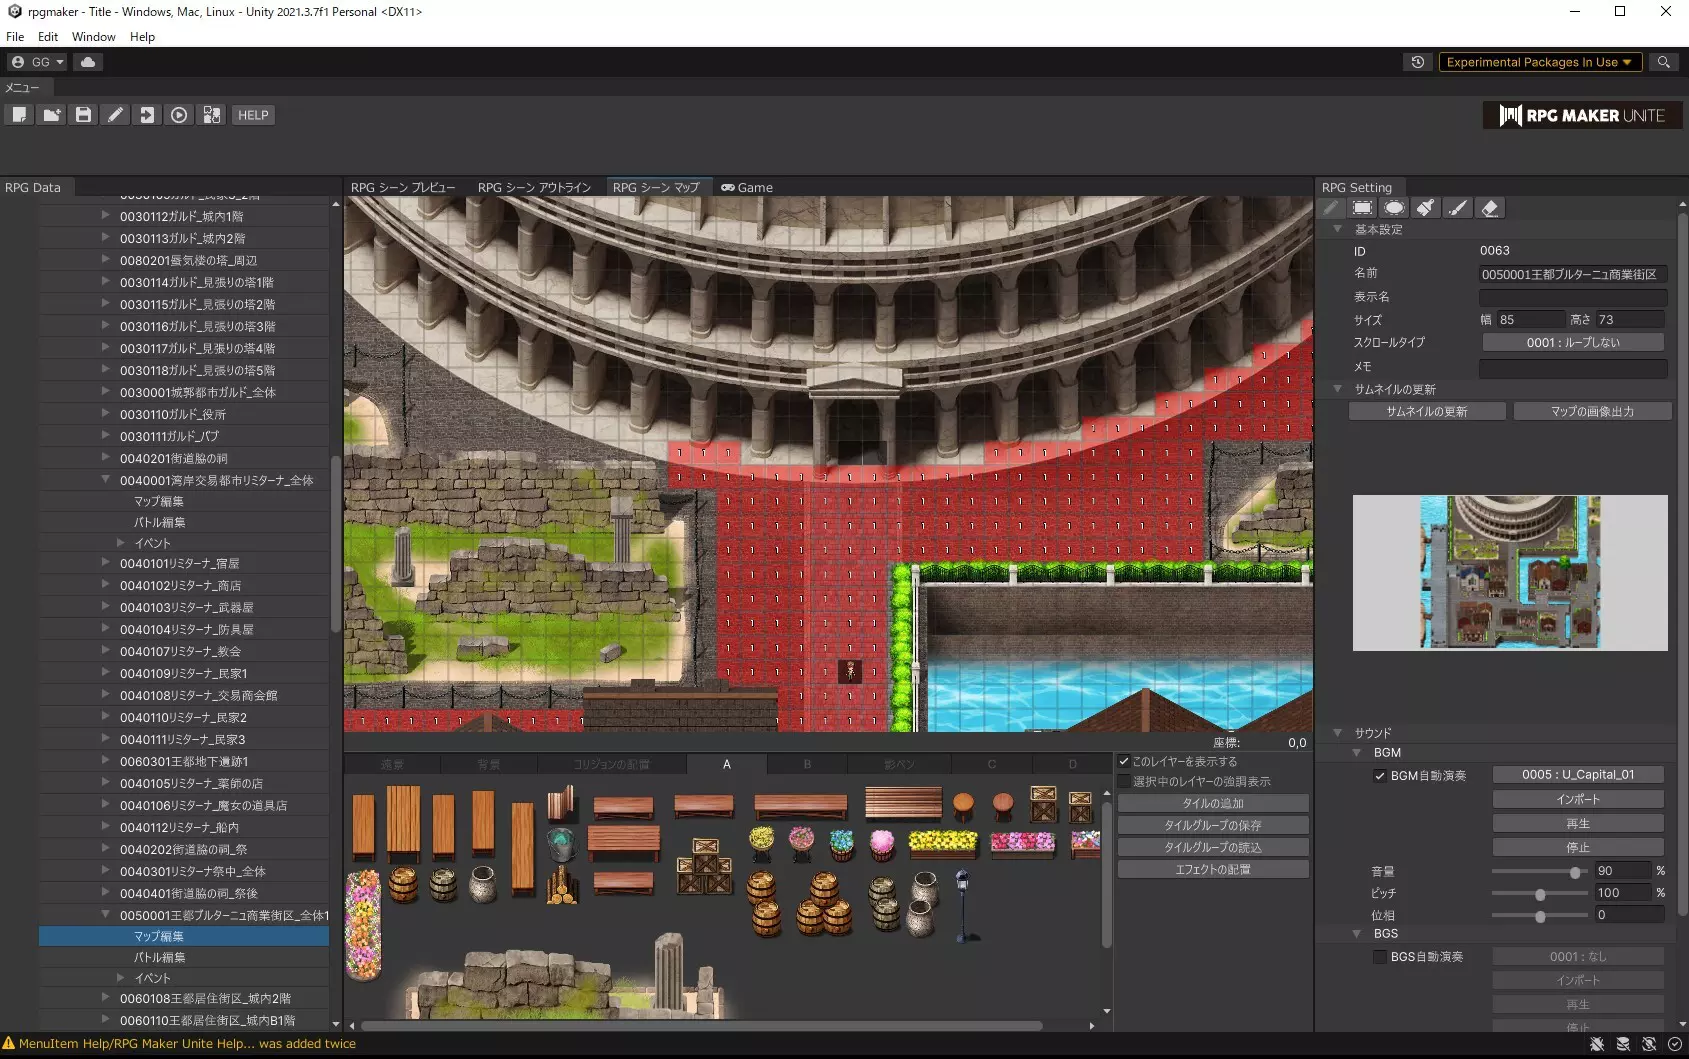
Task: Select the eraser tool
Action: pyautogui.click(x=1490, y=208)
